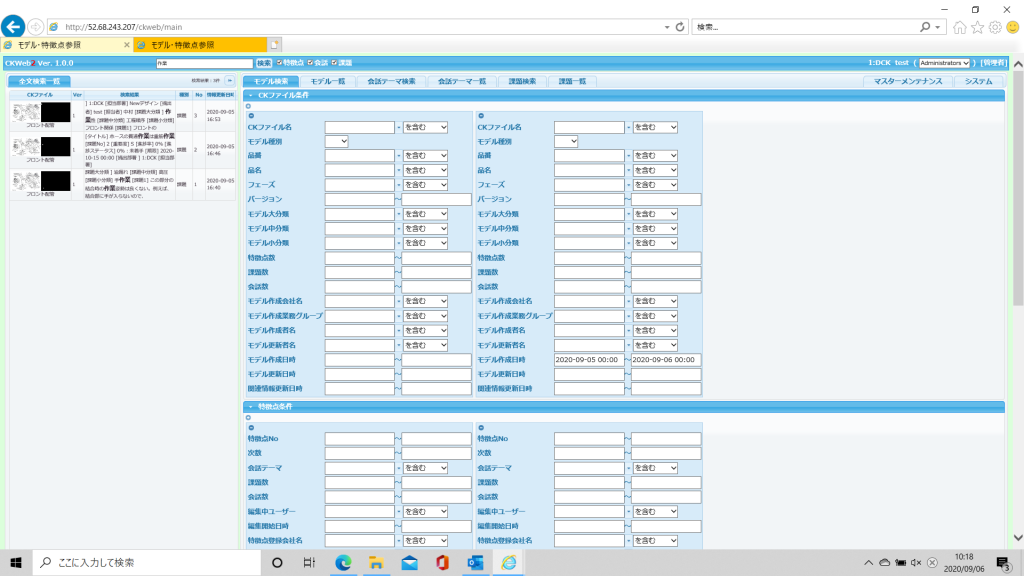1024x576 pixels.
Task: Click the 検索 button beside search box
Action: click(264, 63)
